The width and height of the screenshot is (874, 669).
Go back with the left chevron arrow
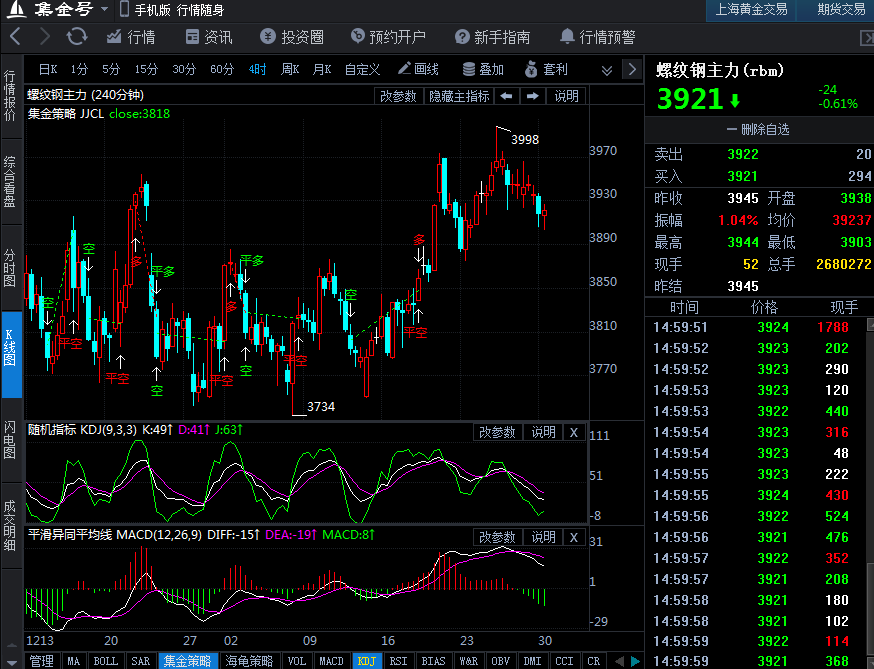tap(16, 37)
